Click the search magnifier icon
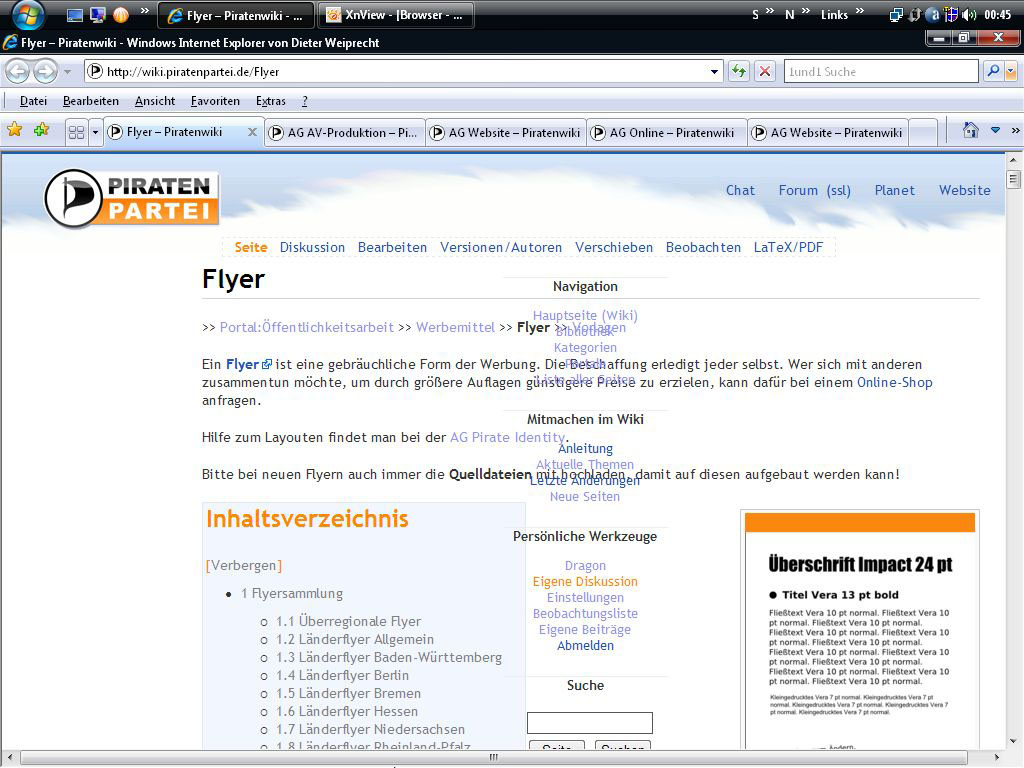 pyautogui.click(x=992, y=72)
